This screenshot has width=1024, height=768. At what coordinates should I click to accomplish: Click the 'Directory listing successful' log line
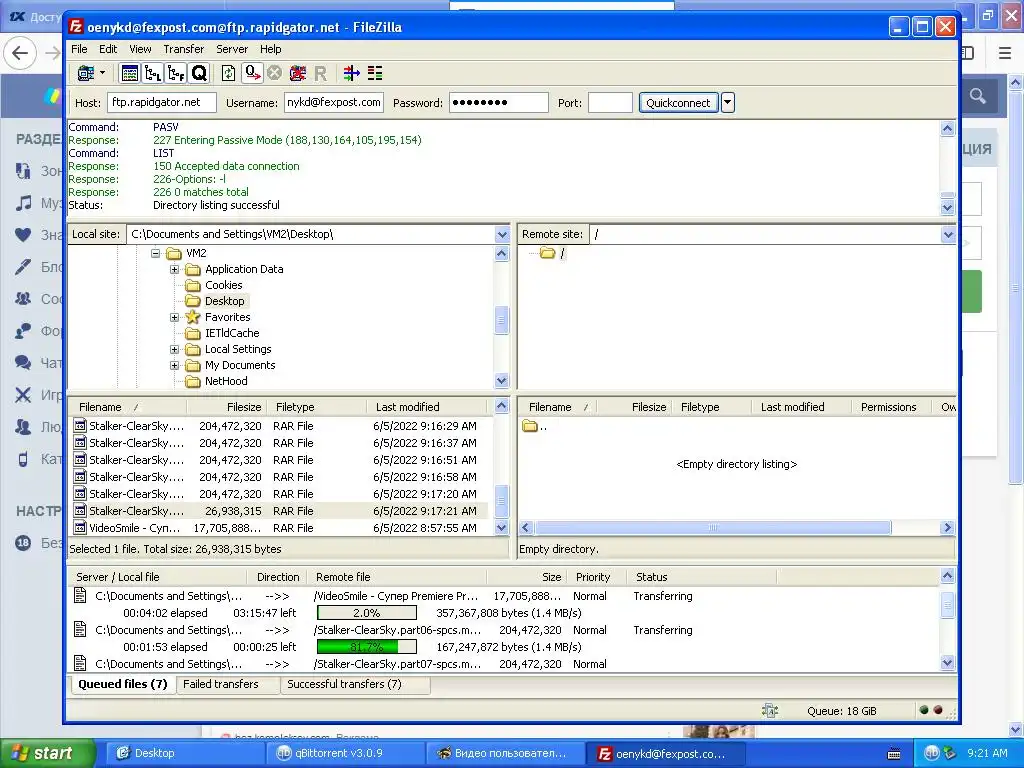[x=216, y=205]
